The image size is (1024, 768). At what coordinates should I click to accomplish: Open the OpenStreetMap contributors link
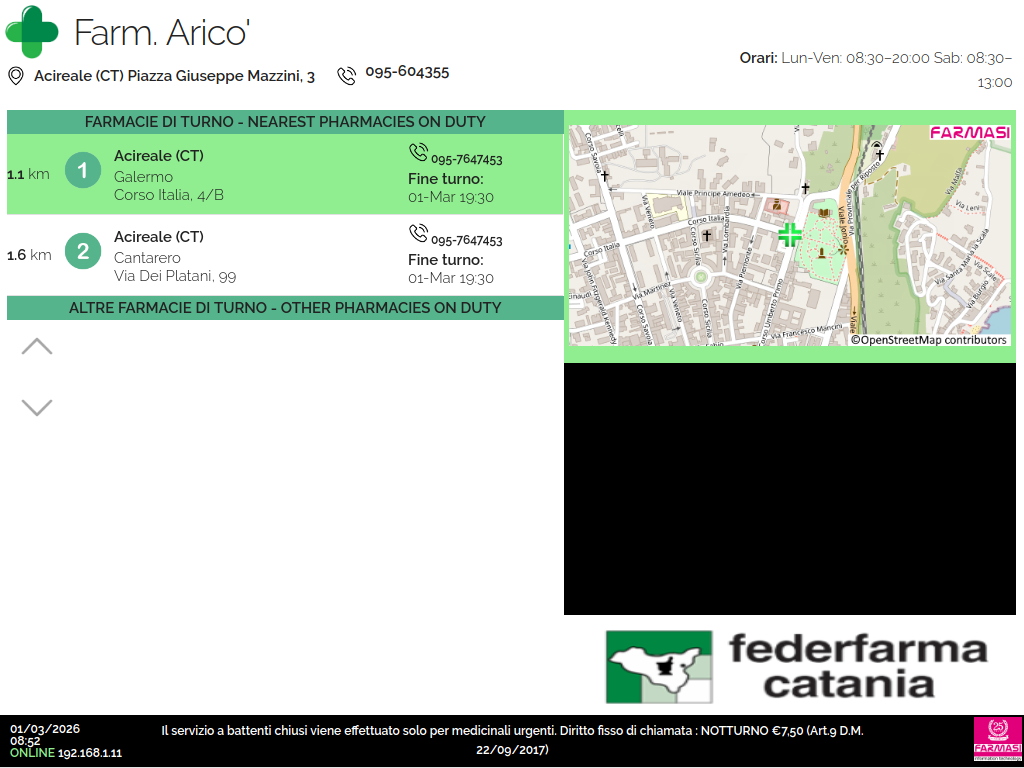929,340
